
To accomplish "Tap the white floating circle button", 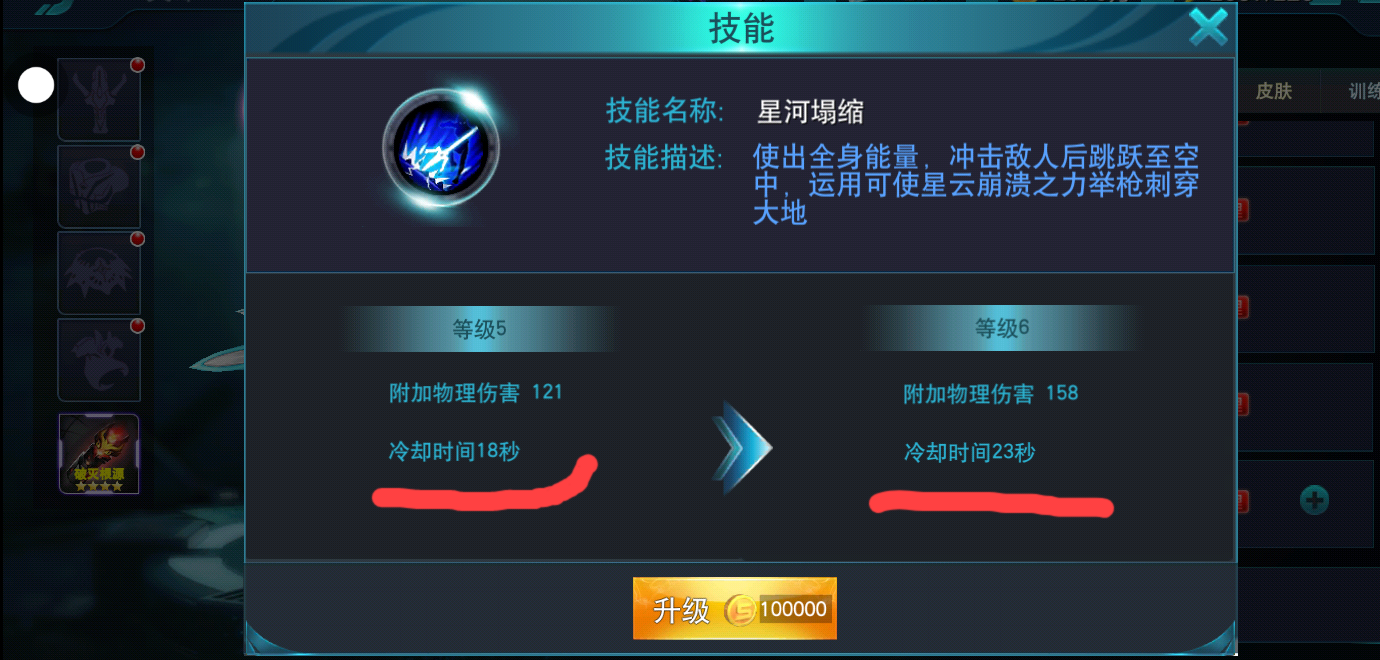I will (x=36, y=86).
